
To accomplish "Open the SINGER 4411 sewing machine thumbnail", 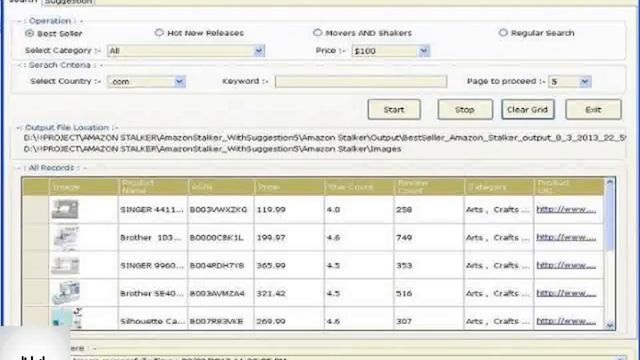I will 65,209.
